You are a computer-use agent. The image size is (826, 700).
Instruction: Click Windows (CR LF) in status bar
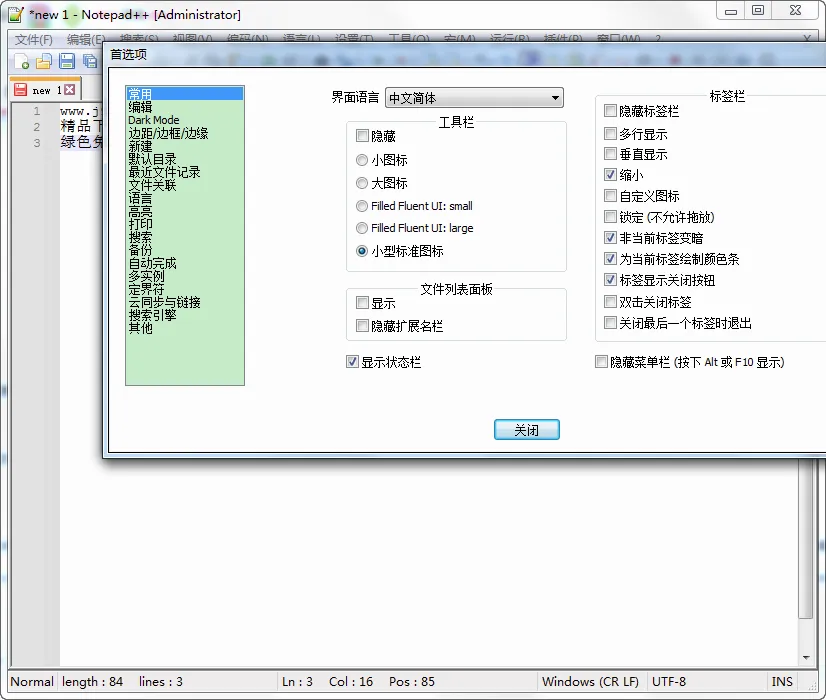[x=590, y=682]
